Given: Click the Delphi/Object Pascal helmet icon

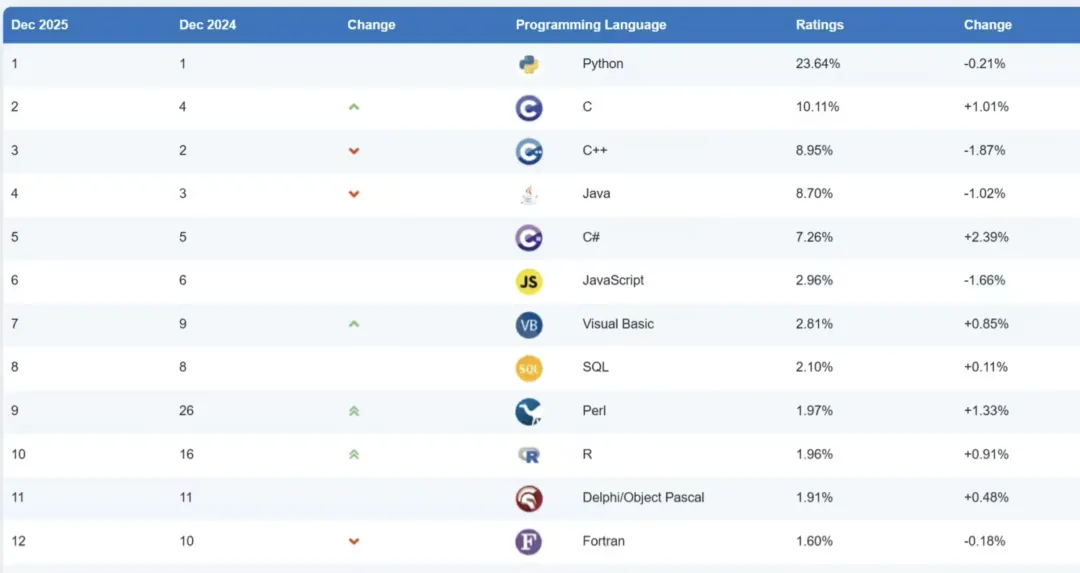Looking at the screenshot, I should tap(529, 498).
